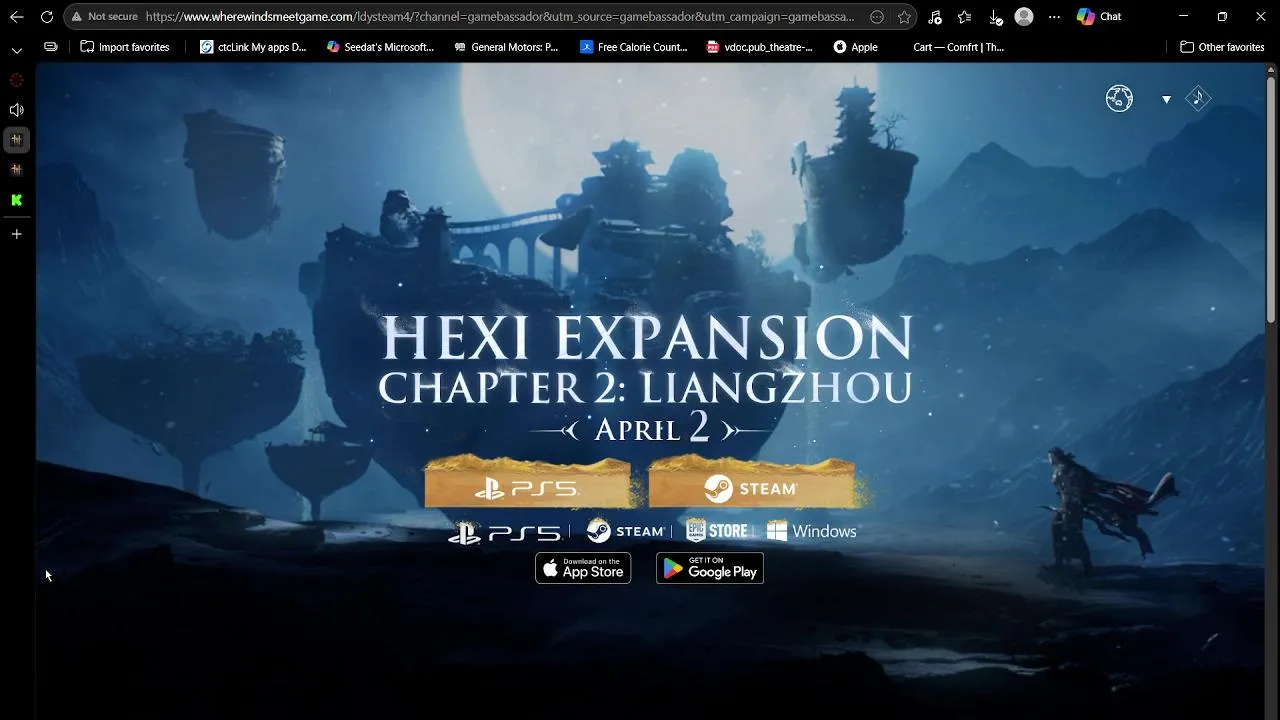This screenshot has width=1280, height=720.
Task: Open the Other favorites folder
Action: [1222, 47]
